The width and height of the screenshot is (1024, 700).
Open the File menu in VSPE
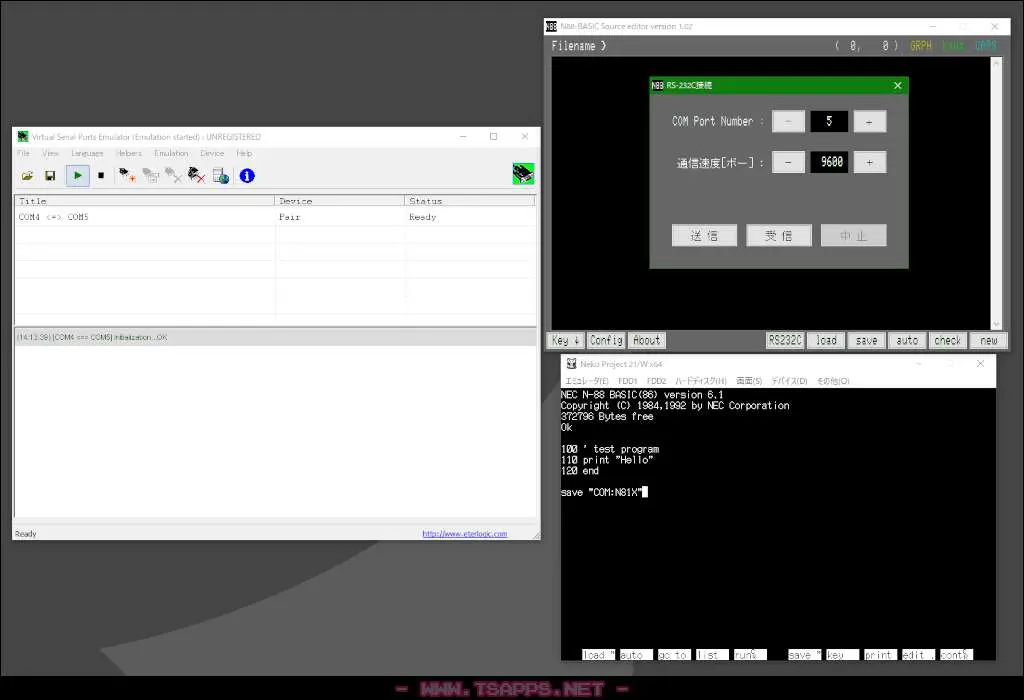24,153
